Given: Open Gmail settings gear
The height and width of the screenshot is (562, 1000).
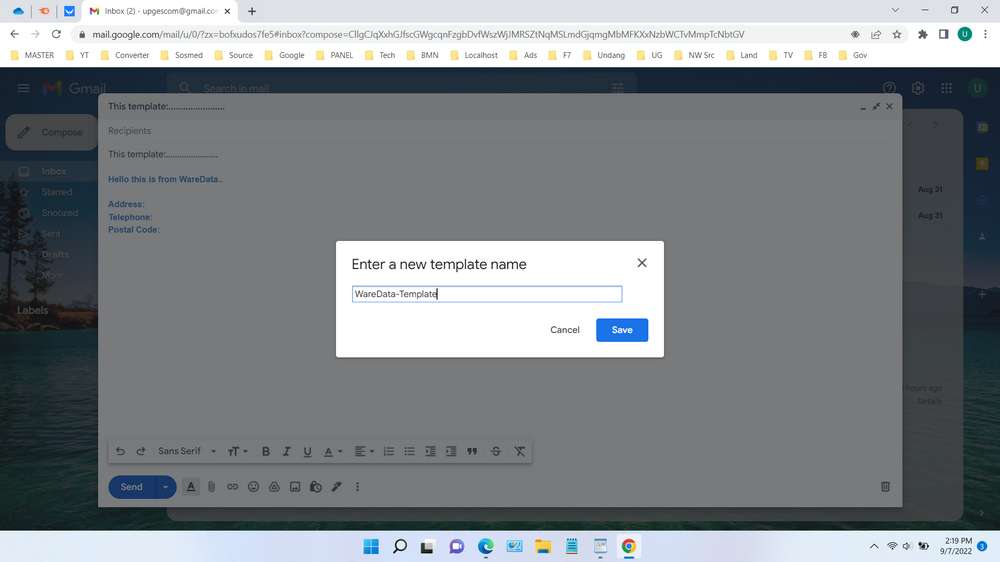Looking at the screenshot, I should pyautogui.click(x=918, y=88).
